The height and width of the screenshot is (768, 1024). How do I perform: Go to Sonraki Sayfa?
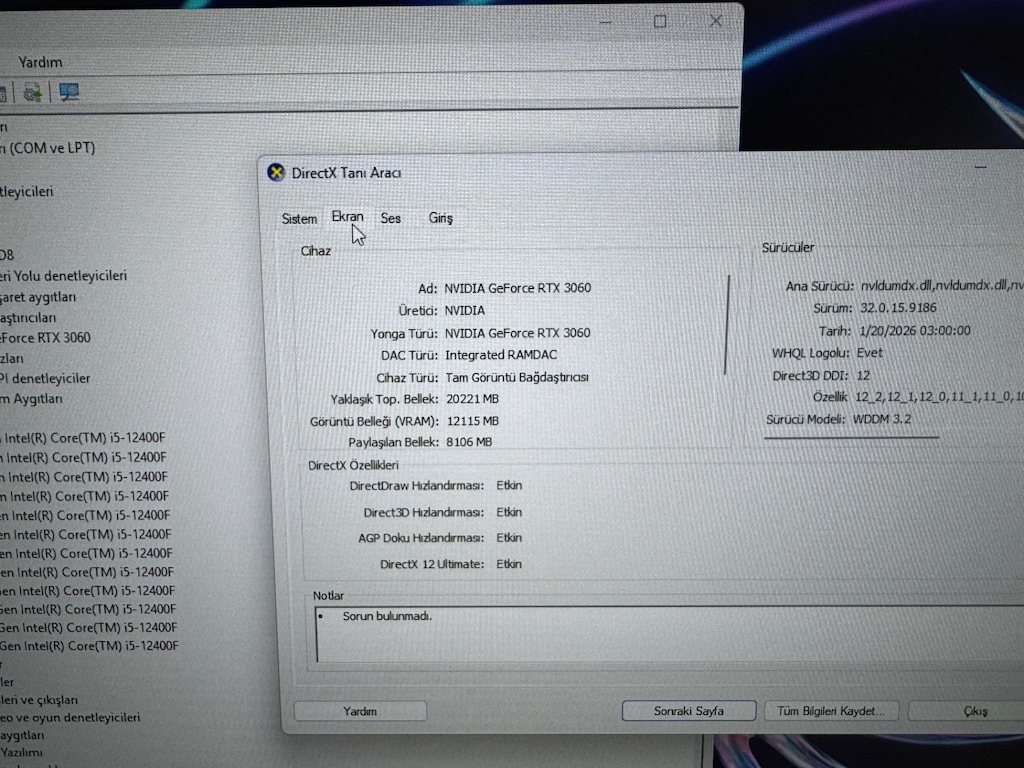(689, 711)
